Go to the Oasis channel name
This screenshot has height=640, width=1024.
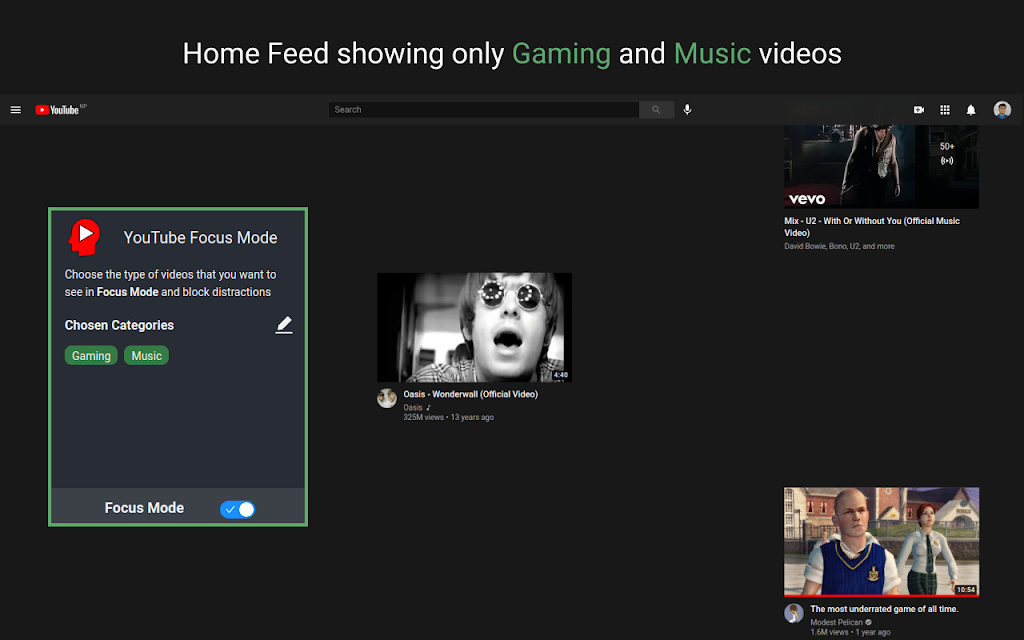[413, 408]
